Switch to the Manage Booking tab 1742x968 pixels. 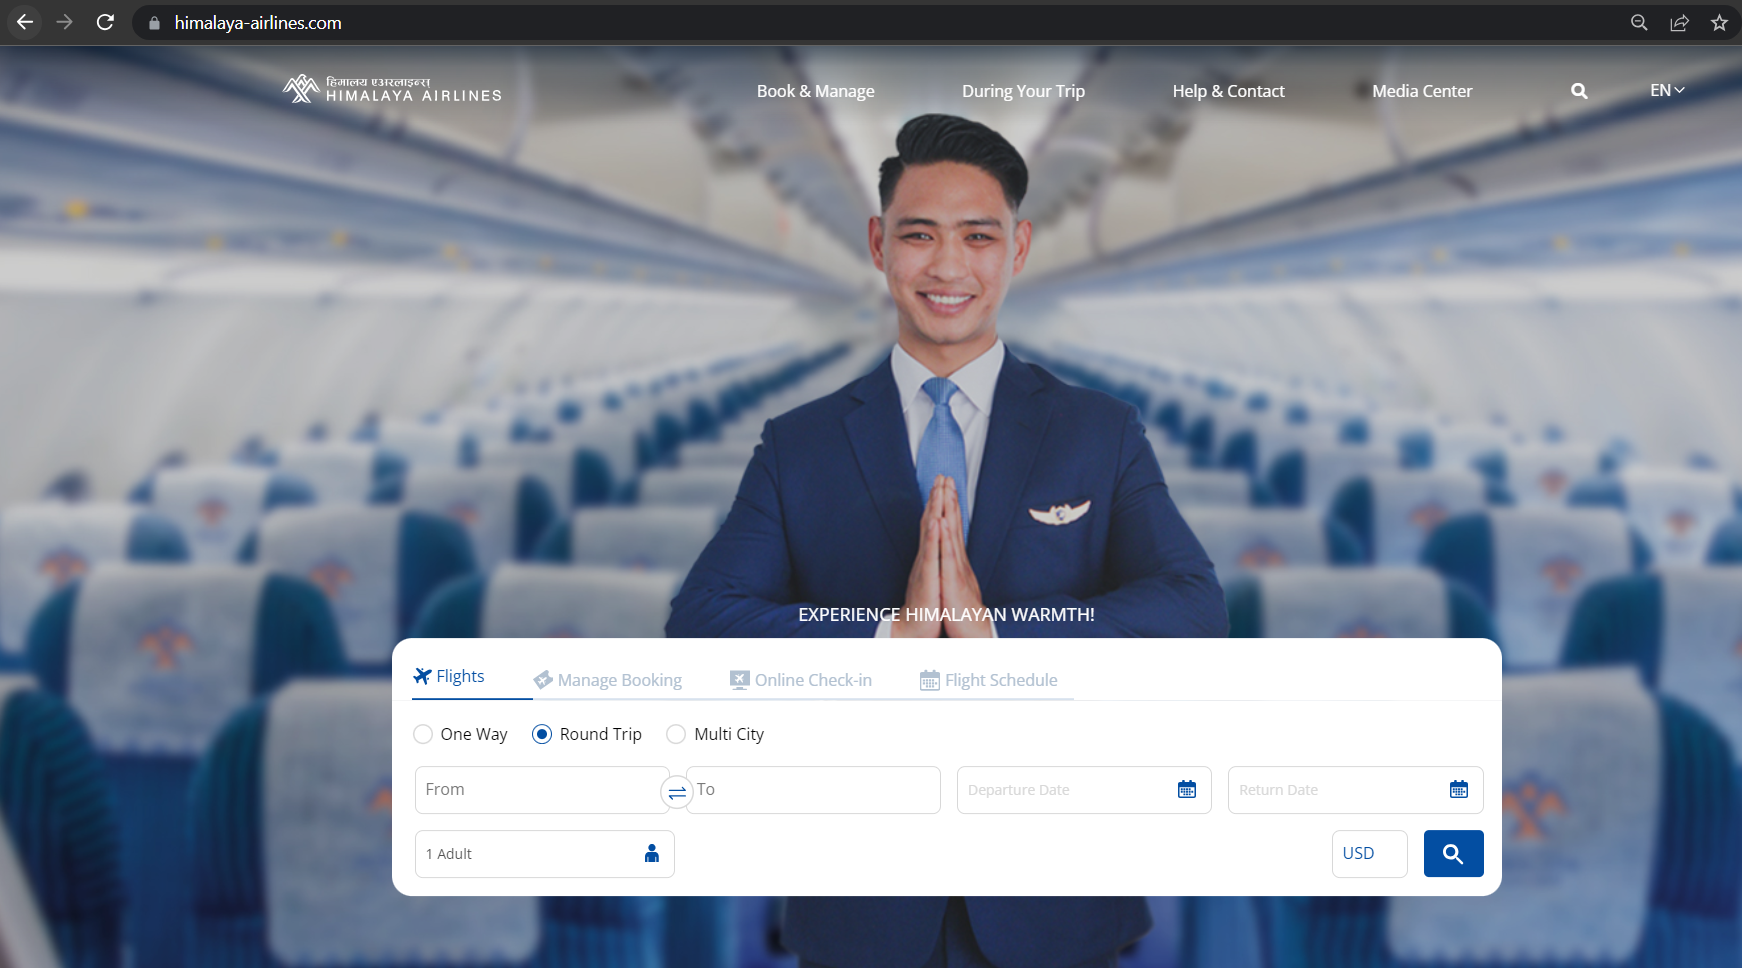tap(608, 680)
